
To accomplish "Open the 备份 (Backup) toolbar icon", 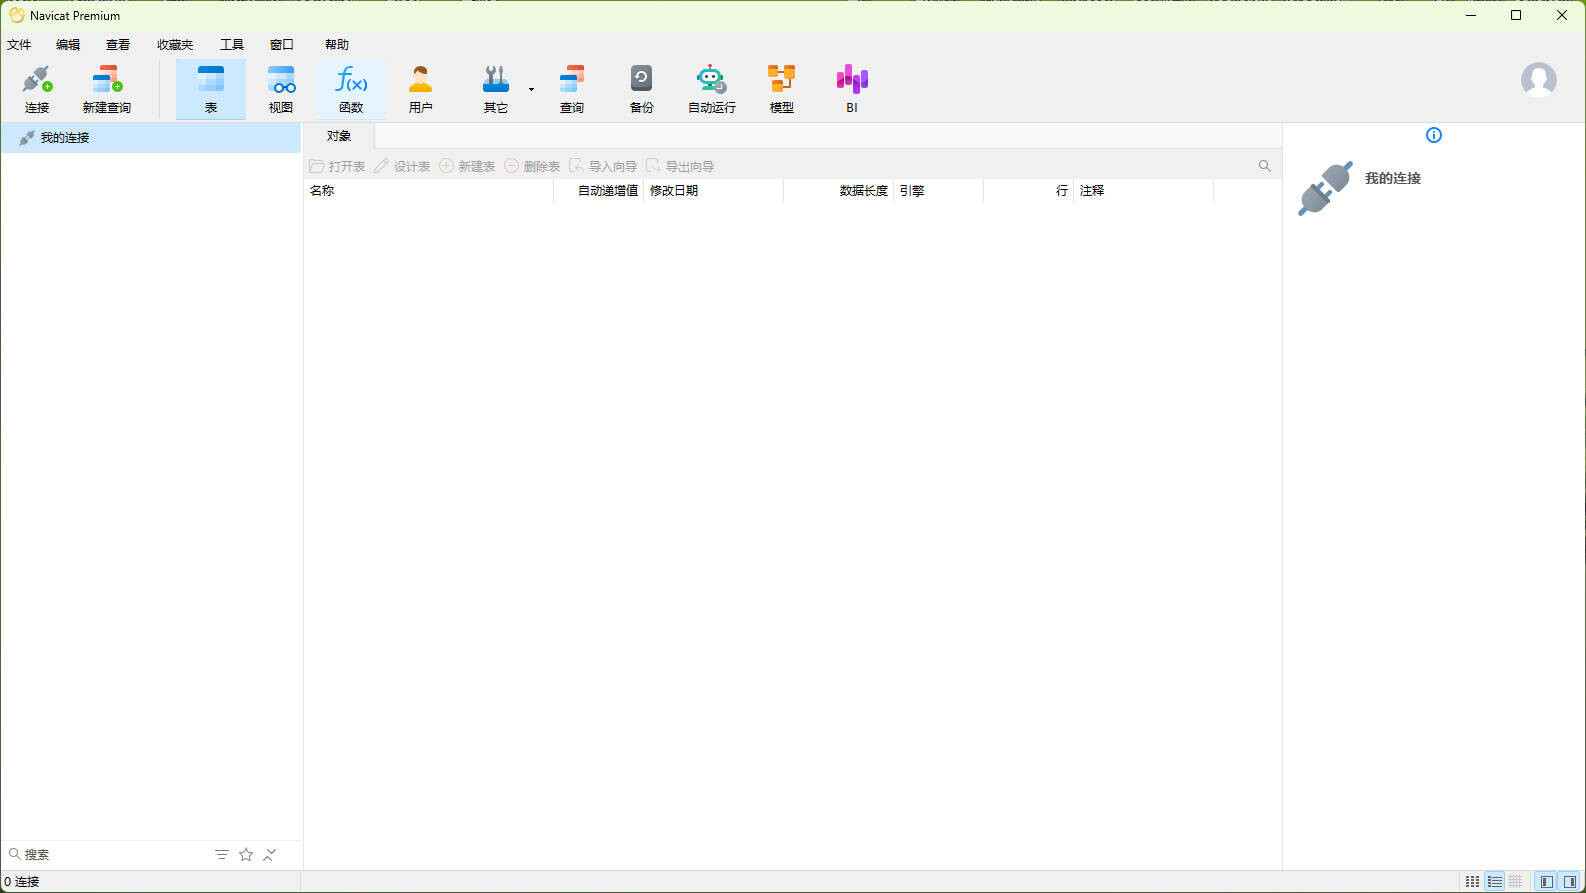I will coord(642,89).
